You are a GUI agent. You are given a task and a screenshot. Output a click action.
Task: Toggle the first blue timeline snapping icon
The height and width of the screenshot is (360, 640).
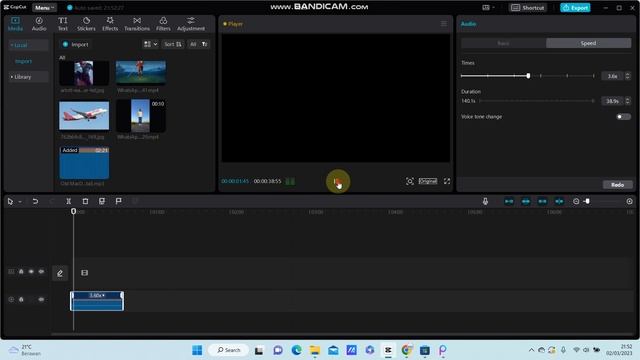coord(509,201)
